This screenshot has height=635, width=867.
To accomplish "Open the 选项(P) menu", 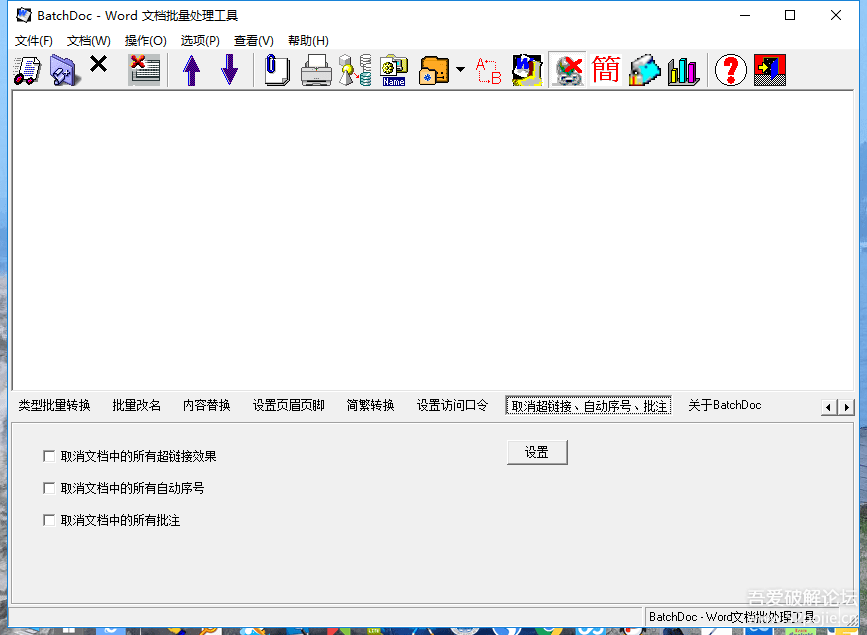I will coord(200,40).
